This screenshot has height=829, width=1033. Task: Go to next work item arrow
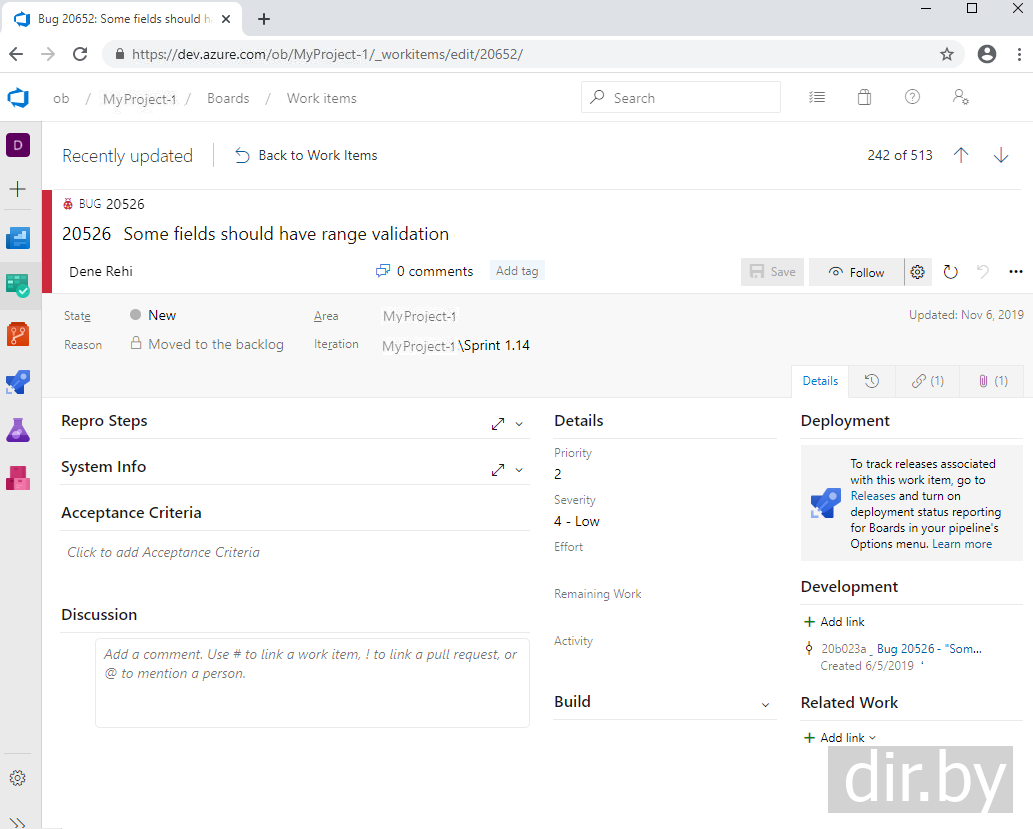(1001, 155)
